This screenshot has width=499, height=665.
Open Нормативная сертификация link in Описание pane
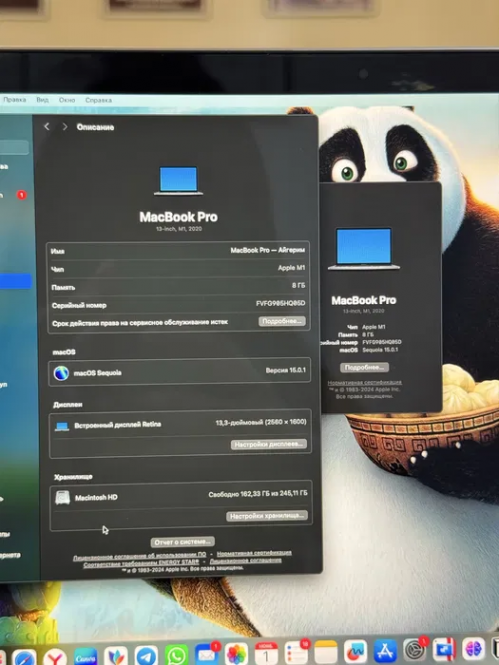254,553
